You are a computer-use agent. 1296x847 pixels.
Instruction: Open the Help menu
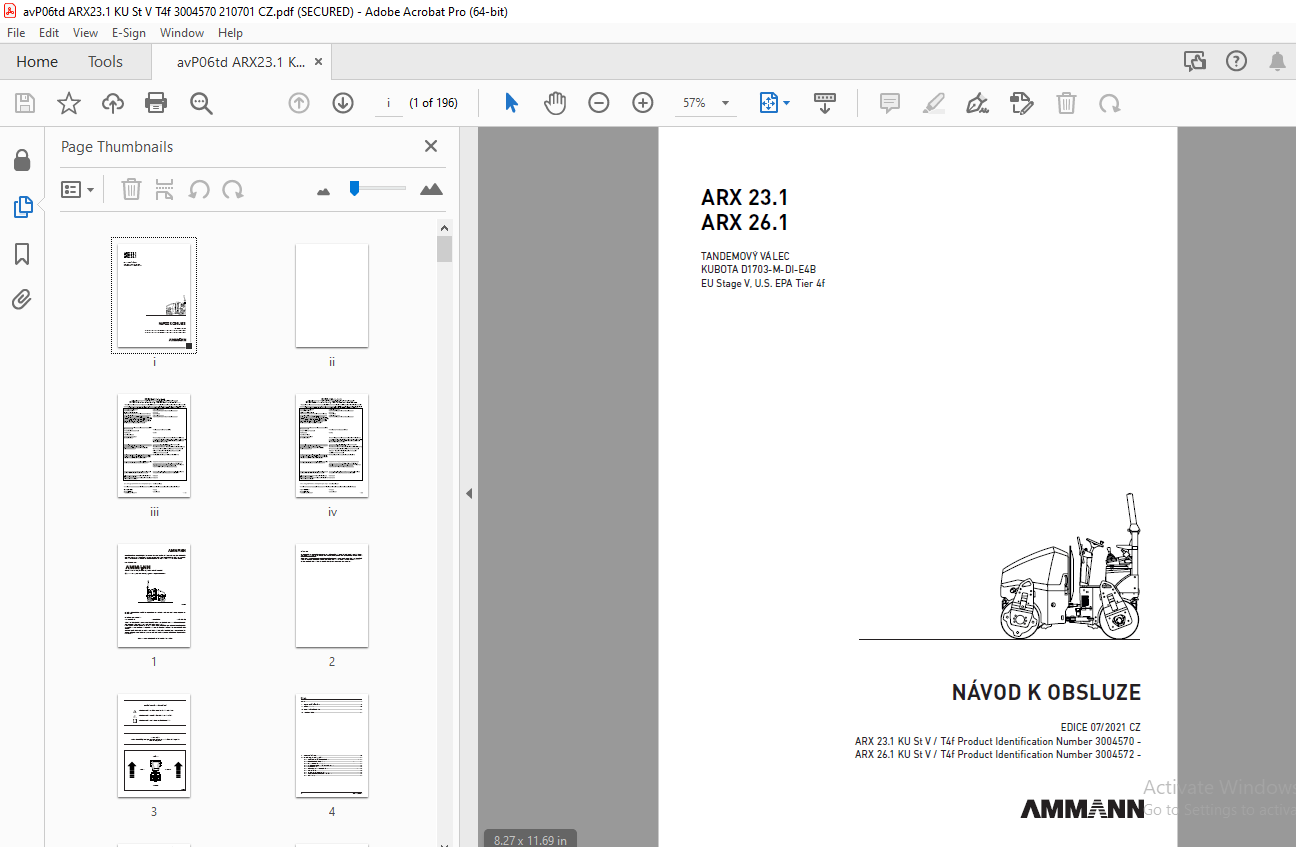(230, 33)
